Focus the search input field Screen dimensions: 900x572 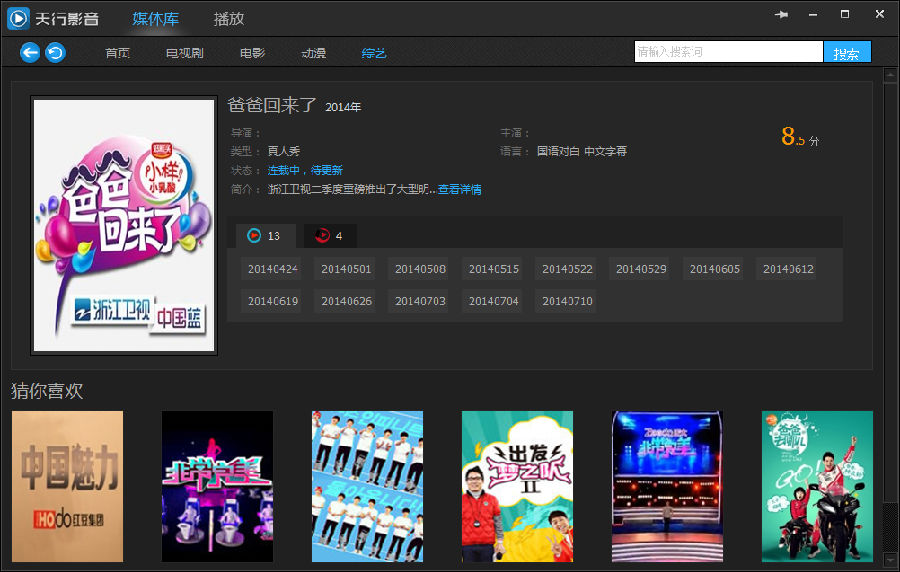728,52
